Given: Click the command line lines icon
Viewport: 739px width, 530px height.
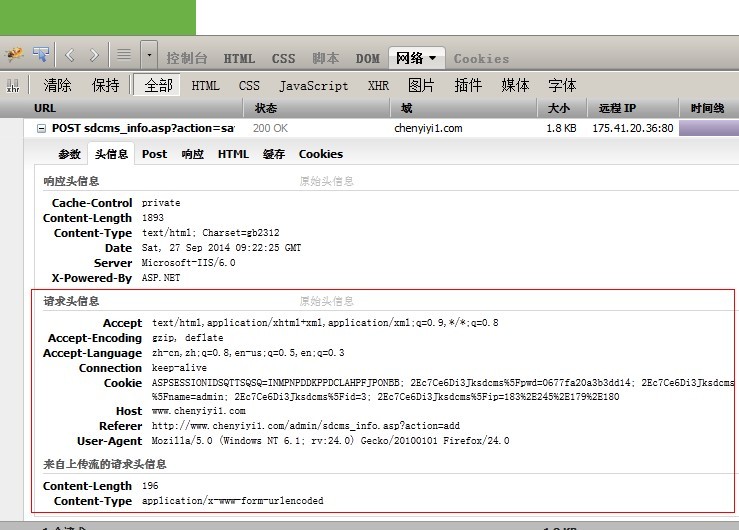Looking at the screenshot, I should coord(124,55).
